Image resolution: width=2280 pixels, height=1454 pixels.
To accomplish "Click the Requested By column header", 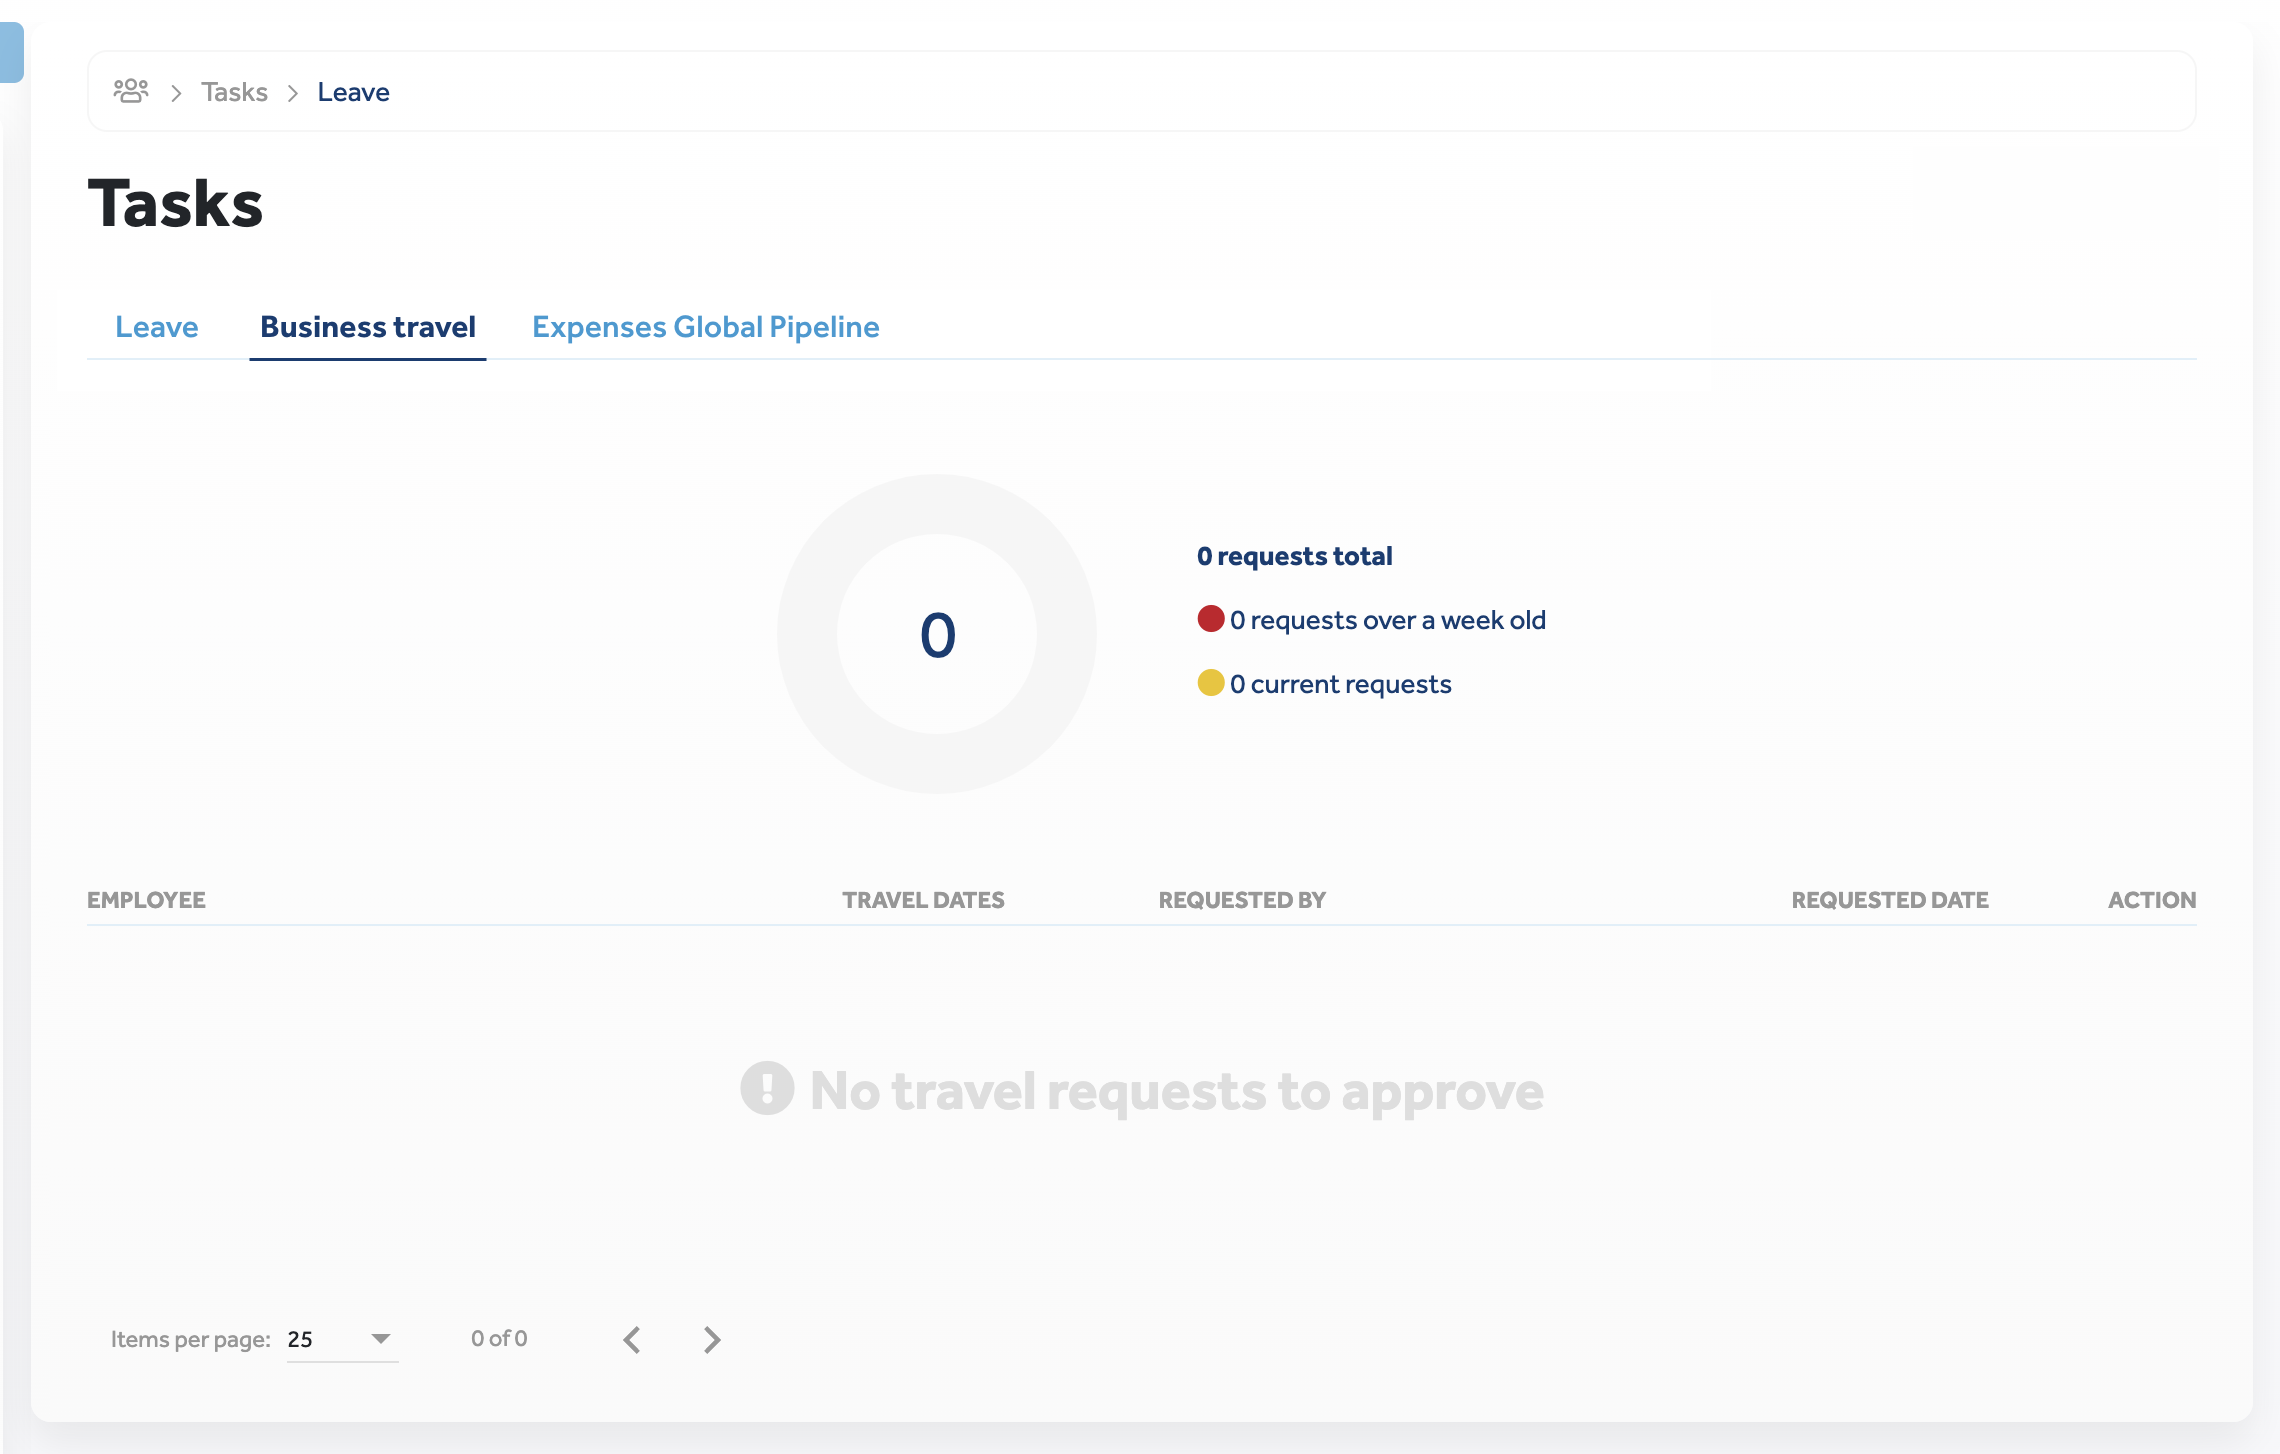I will point(1241,900).
